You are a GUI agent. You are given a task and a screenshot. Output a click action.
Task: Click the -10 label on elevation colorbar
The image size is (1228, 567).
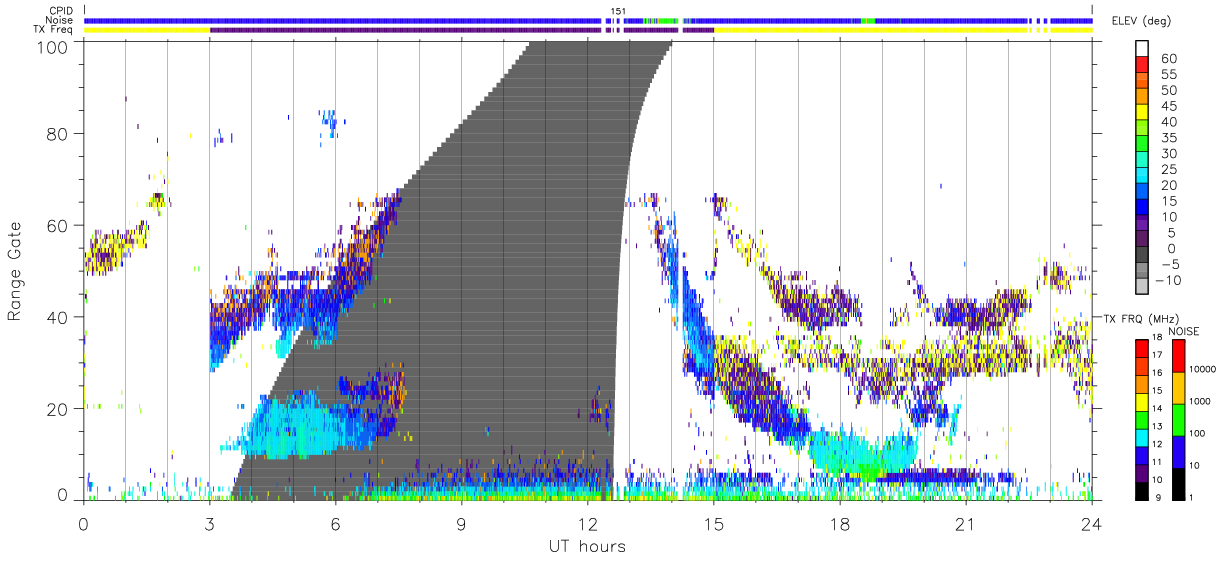(1169, 280)
